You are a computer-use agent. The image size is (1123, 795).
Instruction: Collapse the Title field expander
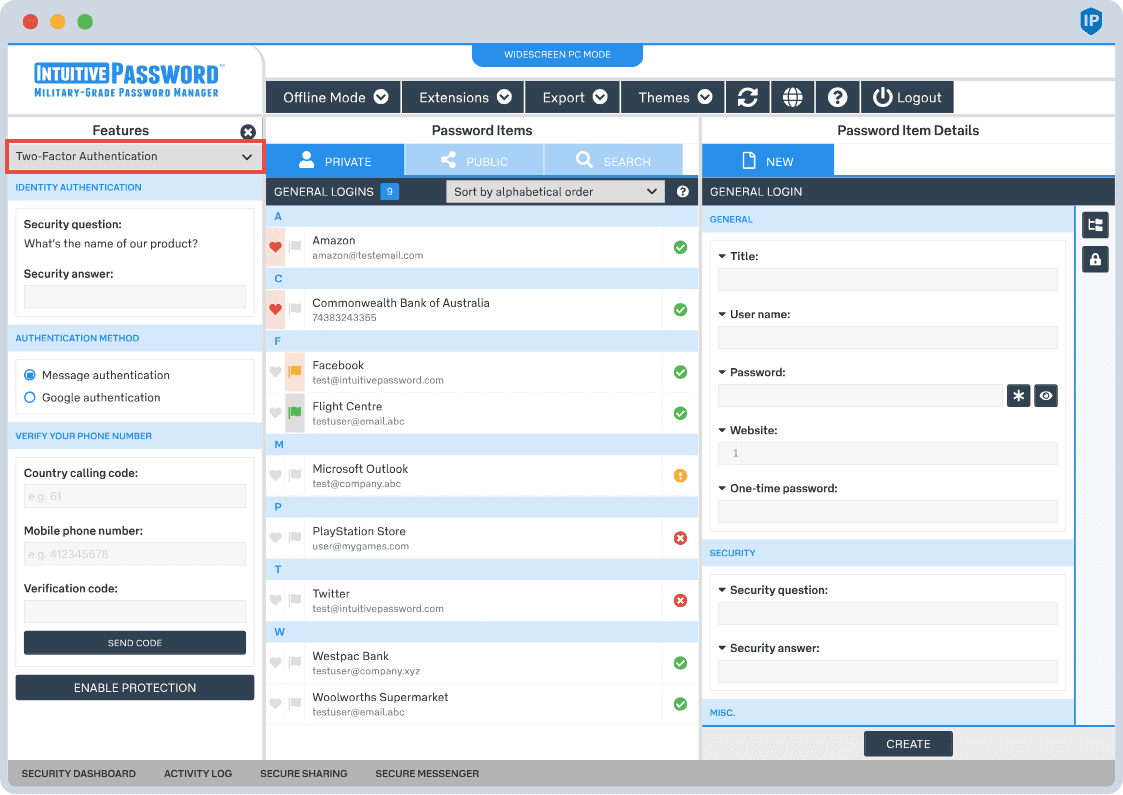coord(722,256)
